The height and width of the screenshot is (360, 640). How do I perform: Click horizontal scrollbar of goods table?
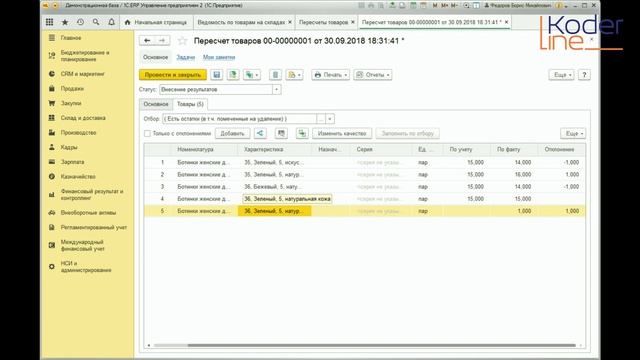tap(381, 345)
